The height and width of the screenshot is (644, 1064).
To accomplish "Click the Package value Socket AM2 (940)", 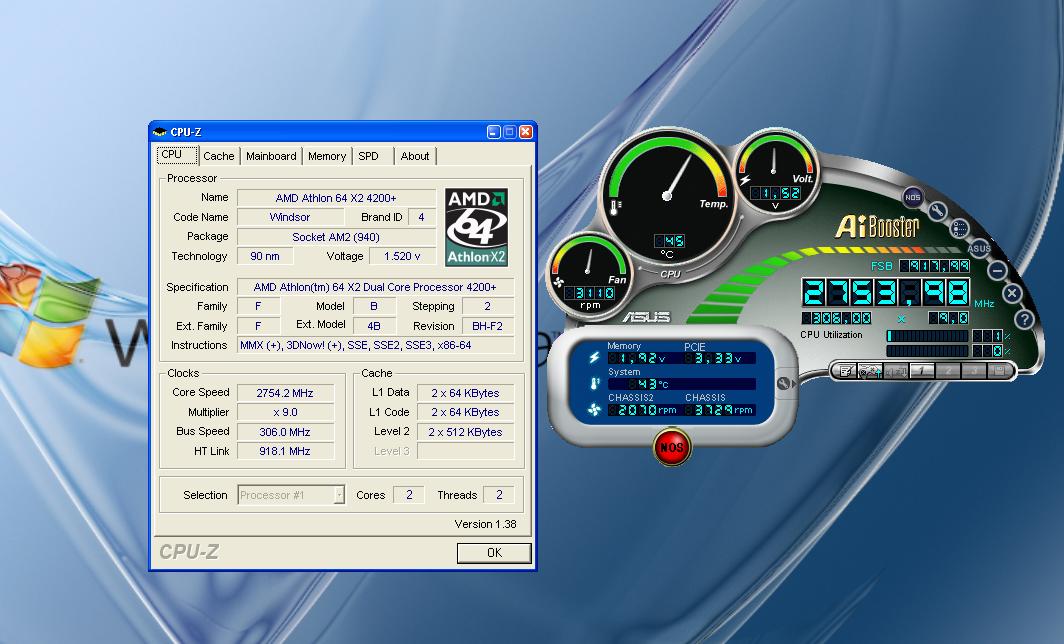I will tap(336, 237).
